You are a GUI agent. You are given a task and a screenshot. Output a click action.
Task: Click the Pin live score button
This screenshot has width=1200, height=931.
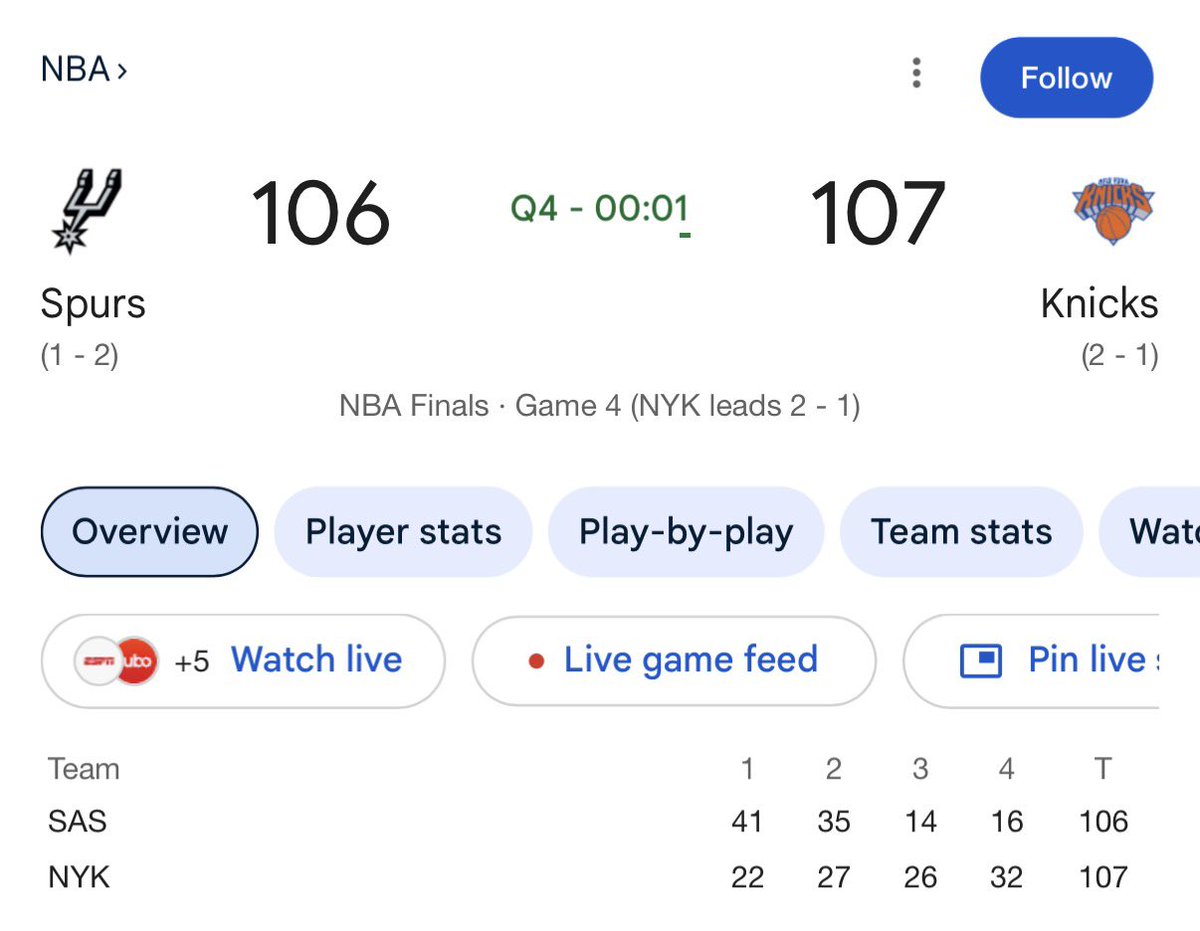pyautogui.click(x=1032, y=661)
